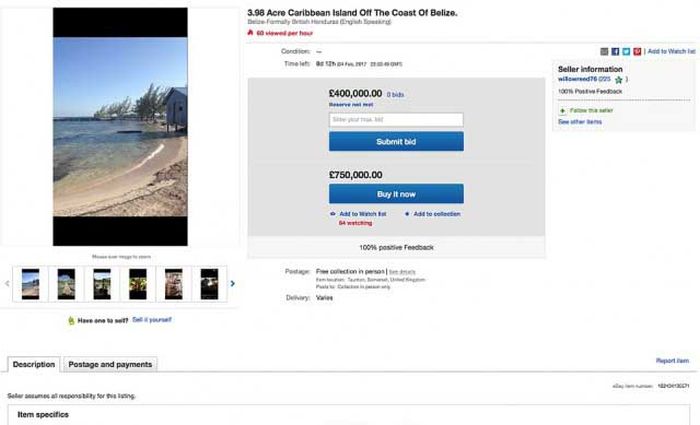Click the seller feedback star icon
The width and height of the screenshot is (700, 425).
(619, 79)
